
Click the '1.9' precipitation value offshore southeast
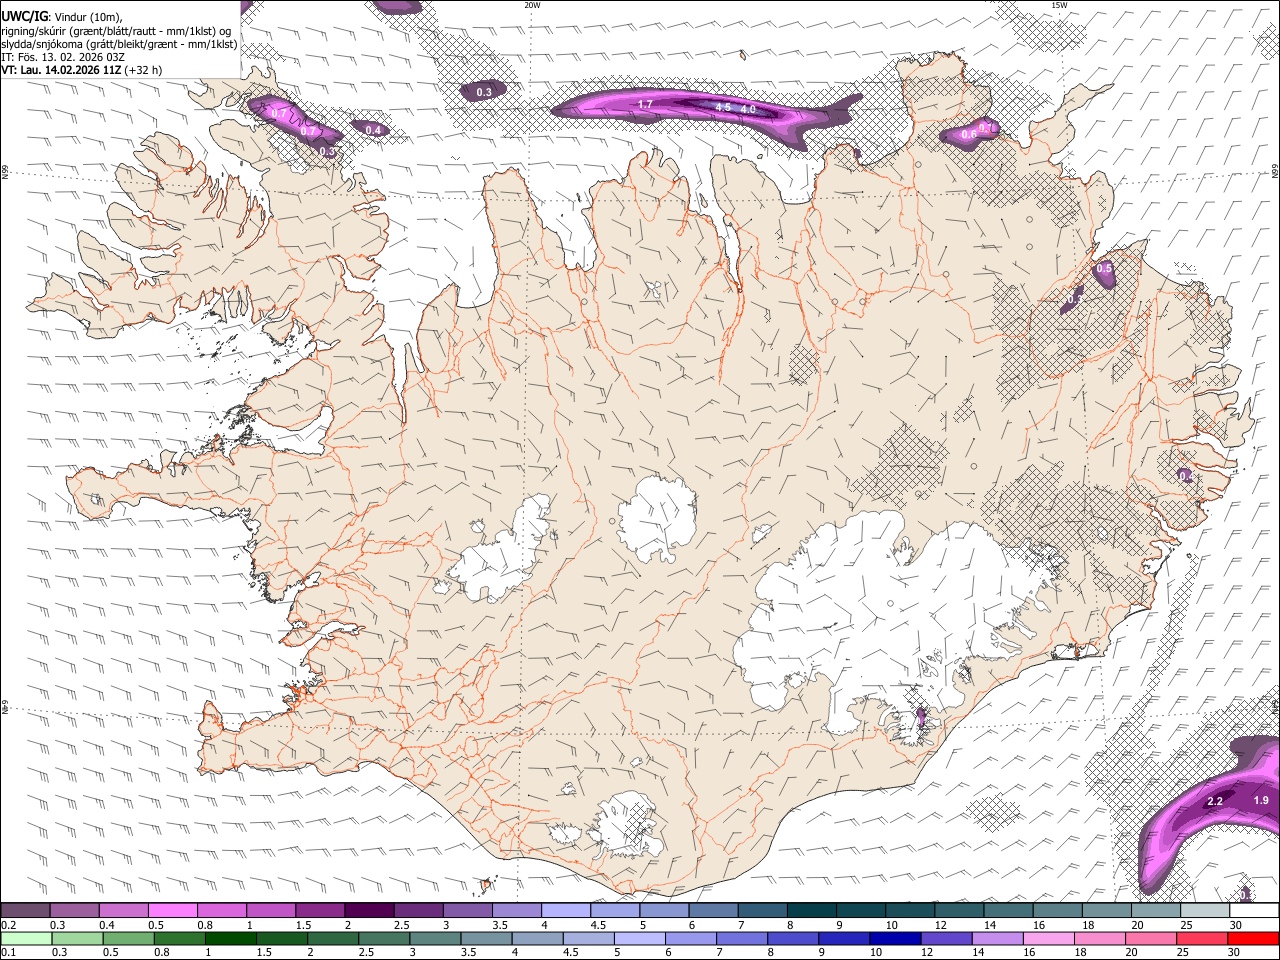click(x=1261, y=800)
